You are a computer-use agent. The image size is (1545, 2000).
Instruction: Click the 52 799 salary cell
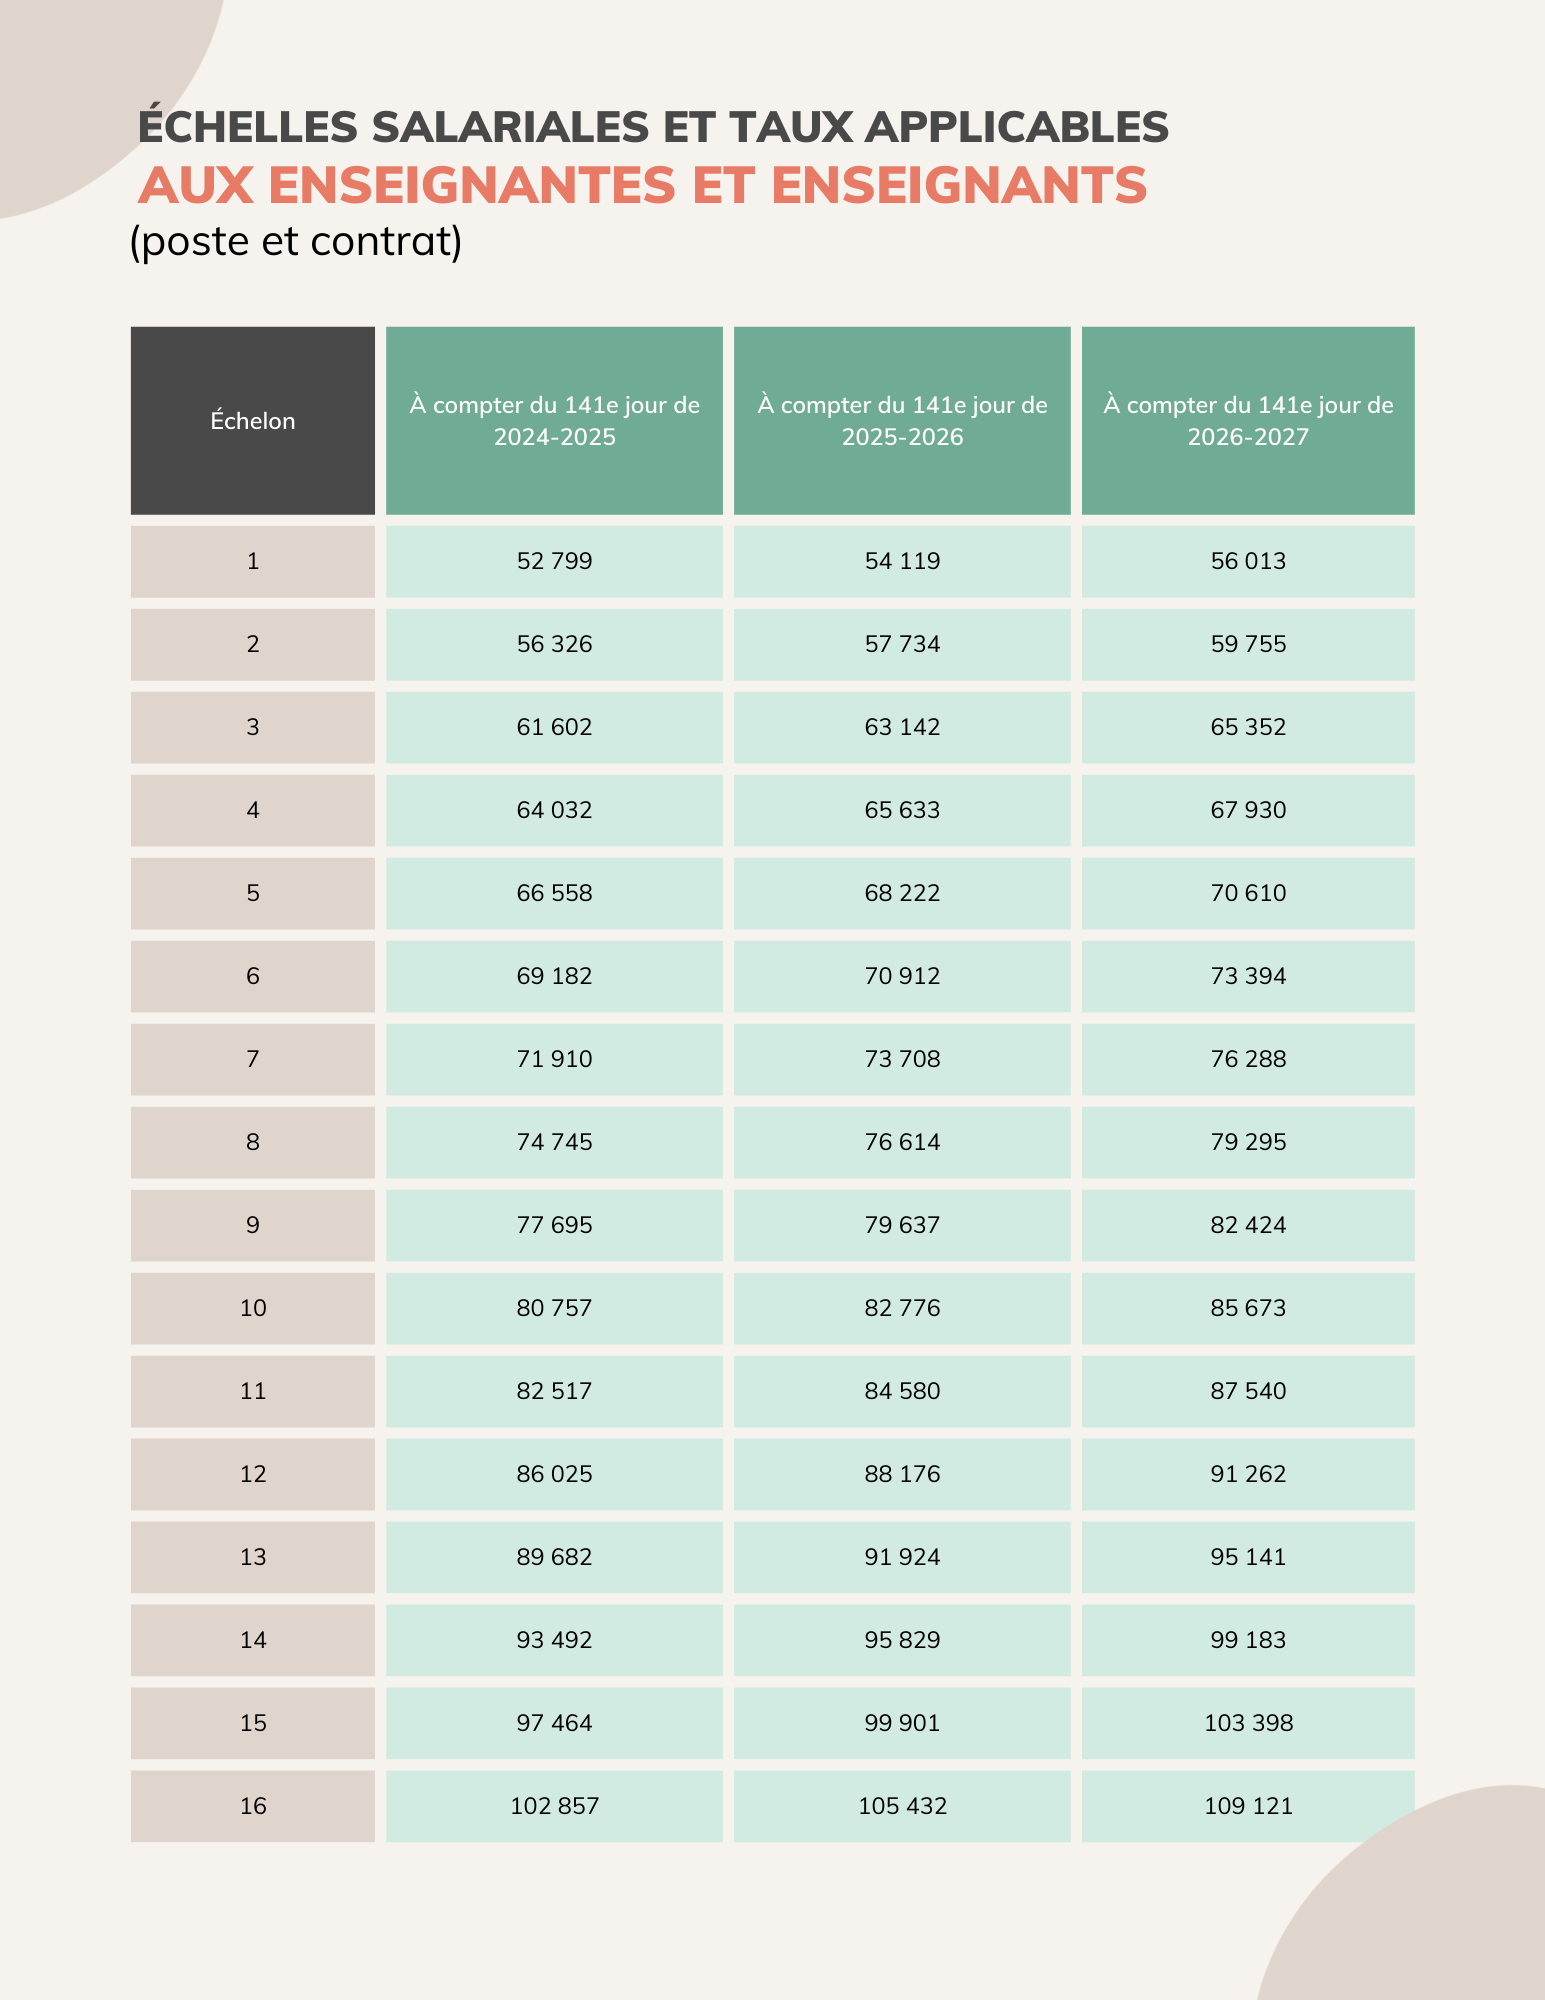554,561
